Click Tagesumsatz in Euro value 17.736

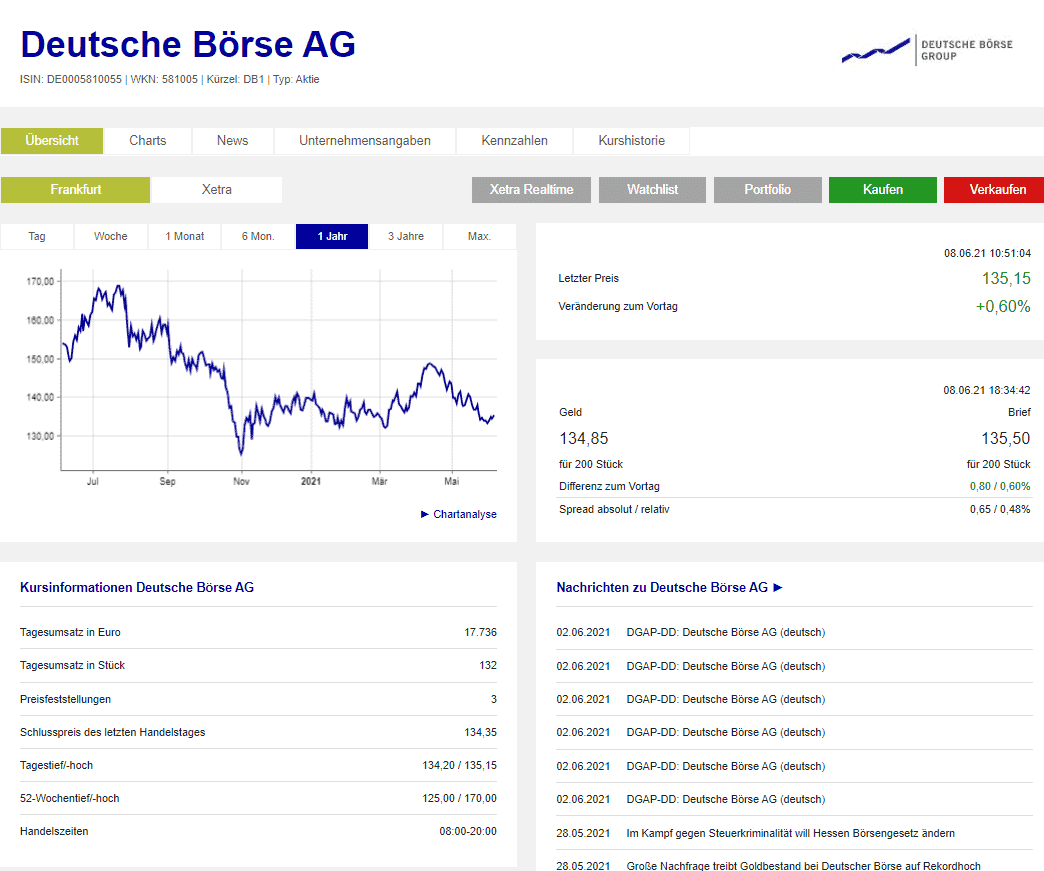[x=480, y=632]
